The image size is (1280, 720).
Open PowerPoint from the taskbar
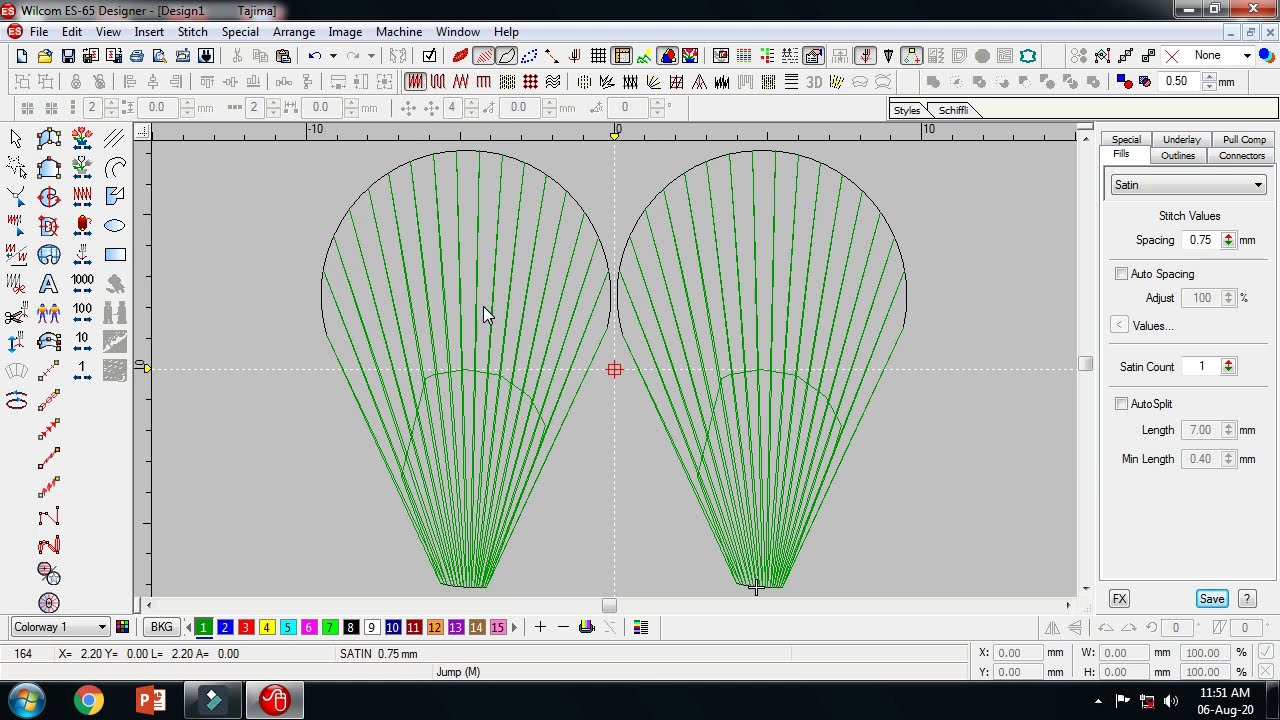[150, 700]
